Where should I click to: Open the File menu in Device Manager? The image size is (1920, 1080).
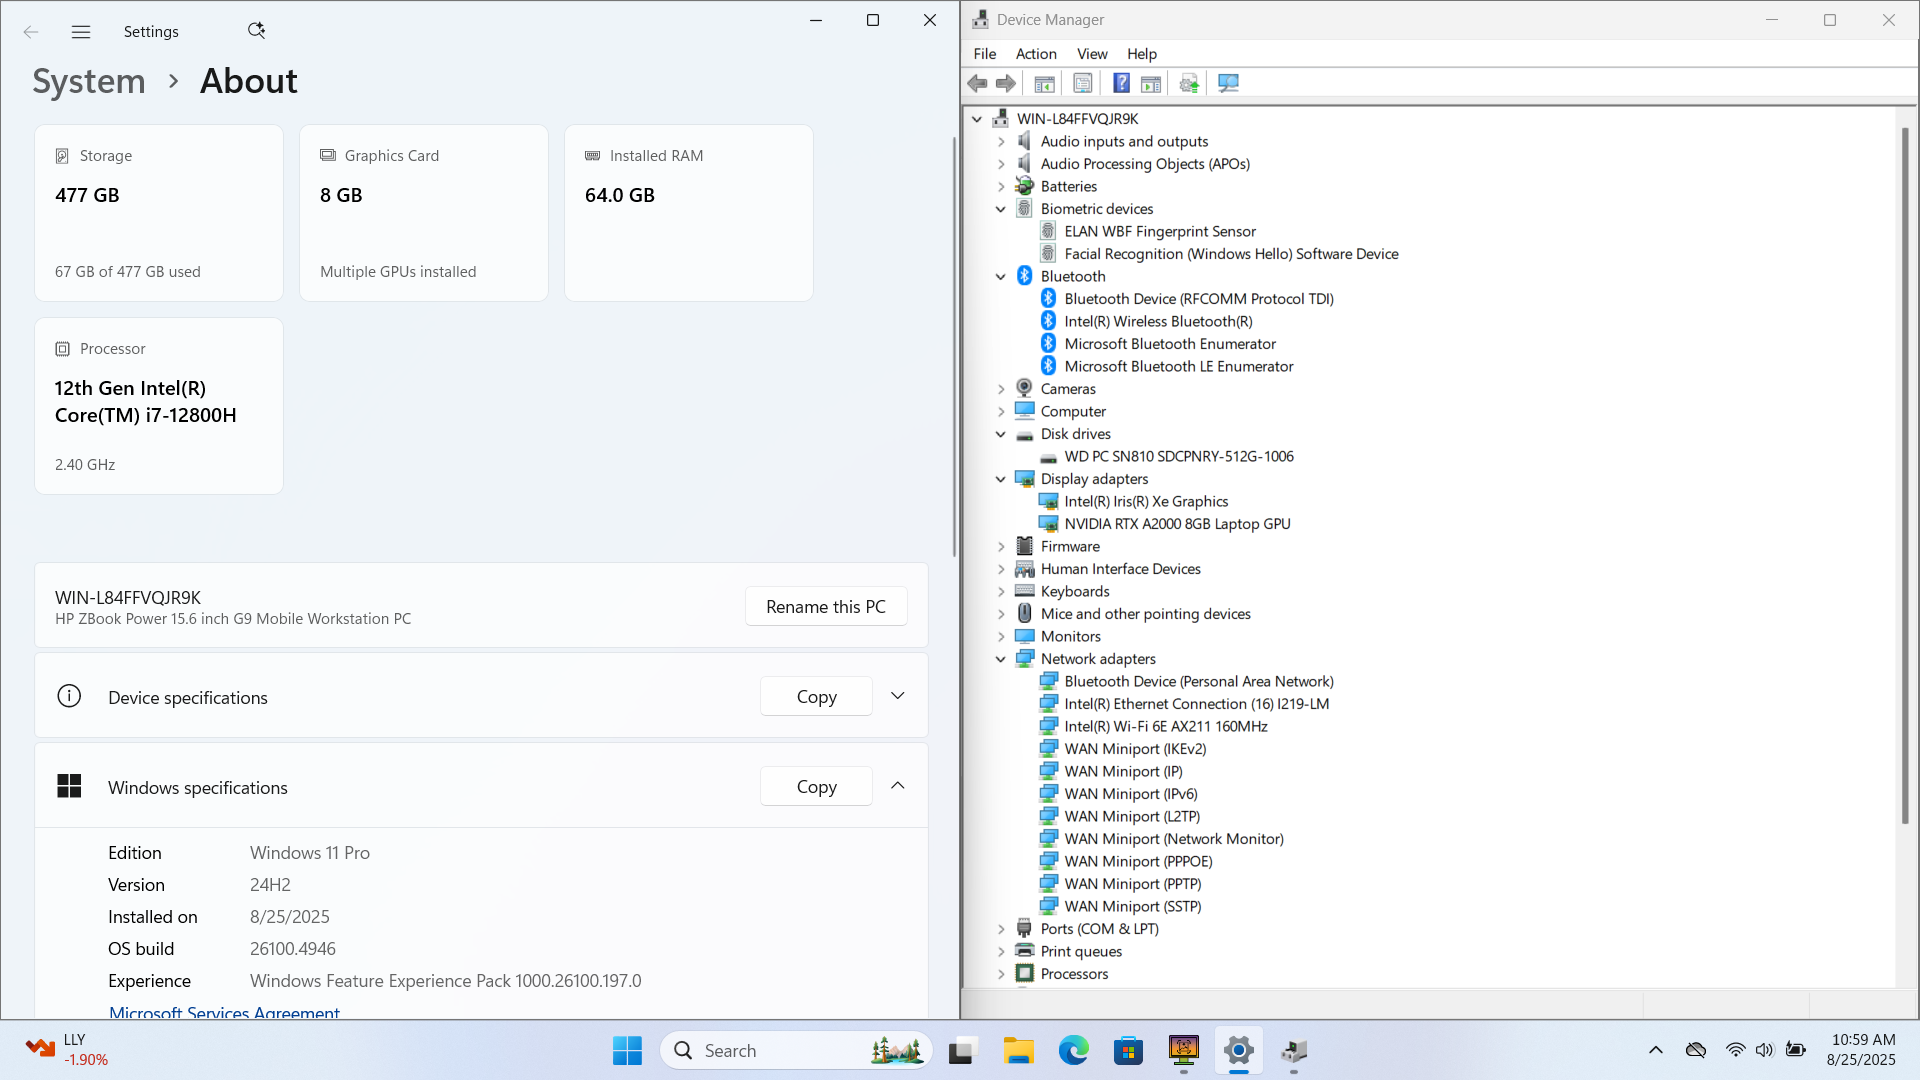coord(985,54)
